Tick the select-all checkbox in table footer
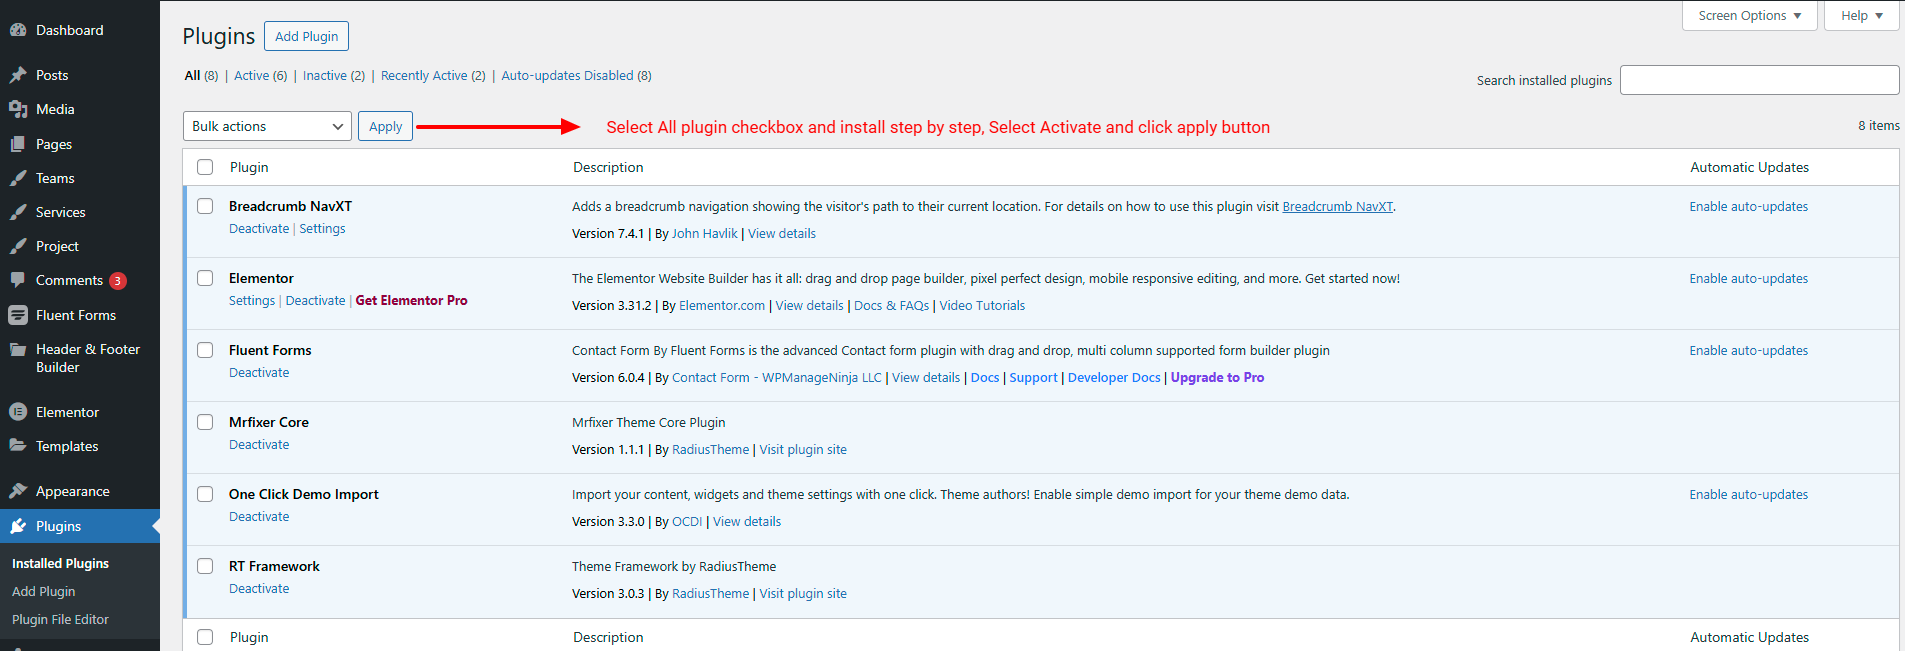The width and height of the screenshot is (1905, 651). (x=205, y=637)
